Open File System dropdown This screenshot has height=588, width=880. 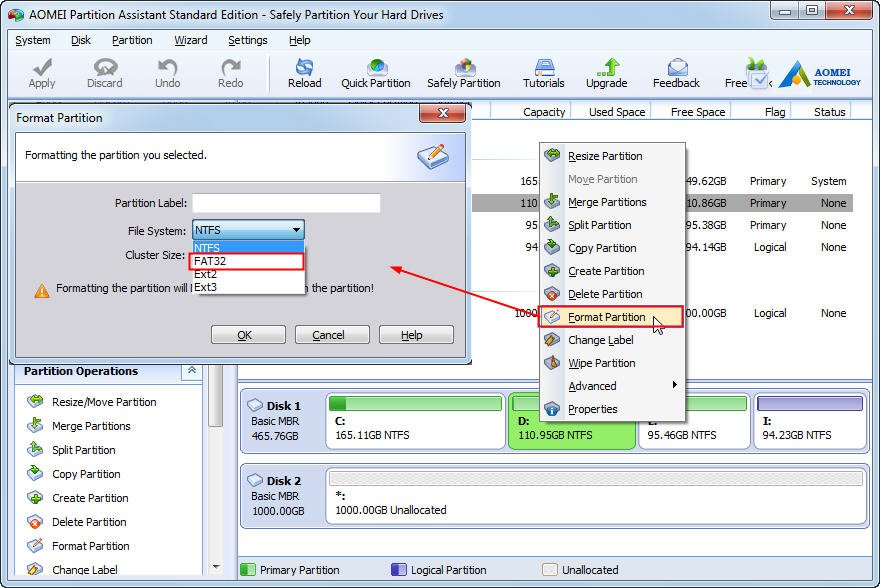[248, 230]
